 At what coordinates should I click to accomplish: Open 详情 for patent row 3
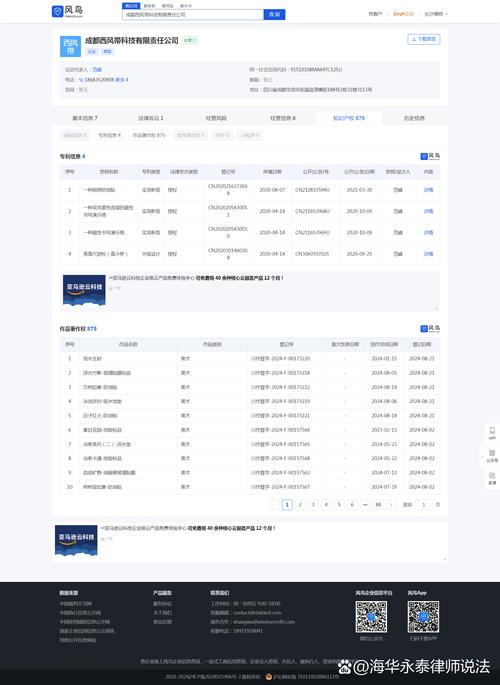click(428, 232)
